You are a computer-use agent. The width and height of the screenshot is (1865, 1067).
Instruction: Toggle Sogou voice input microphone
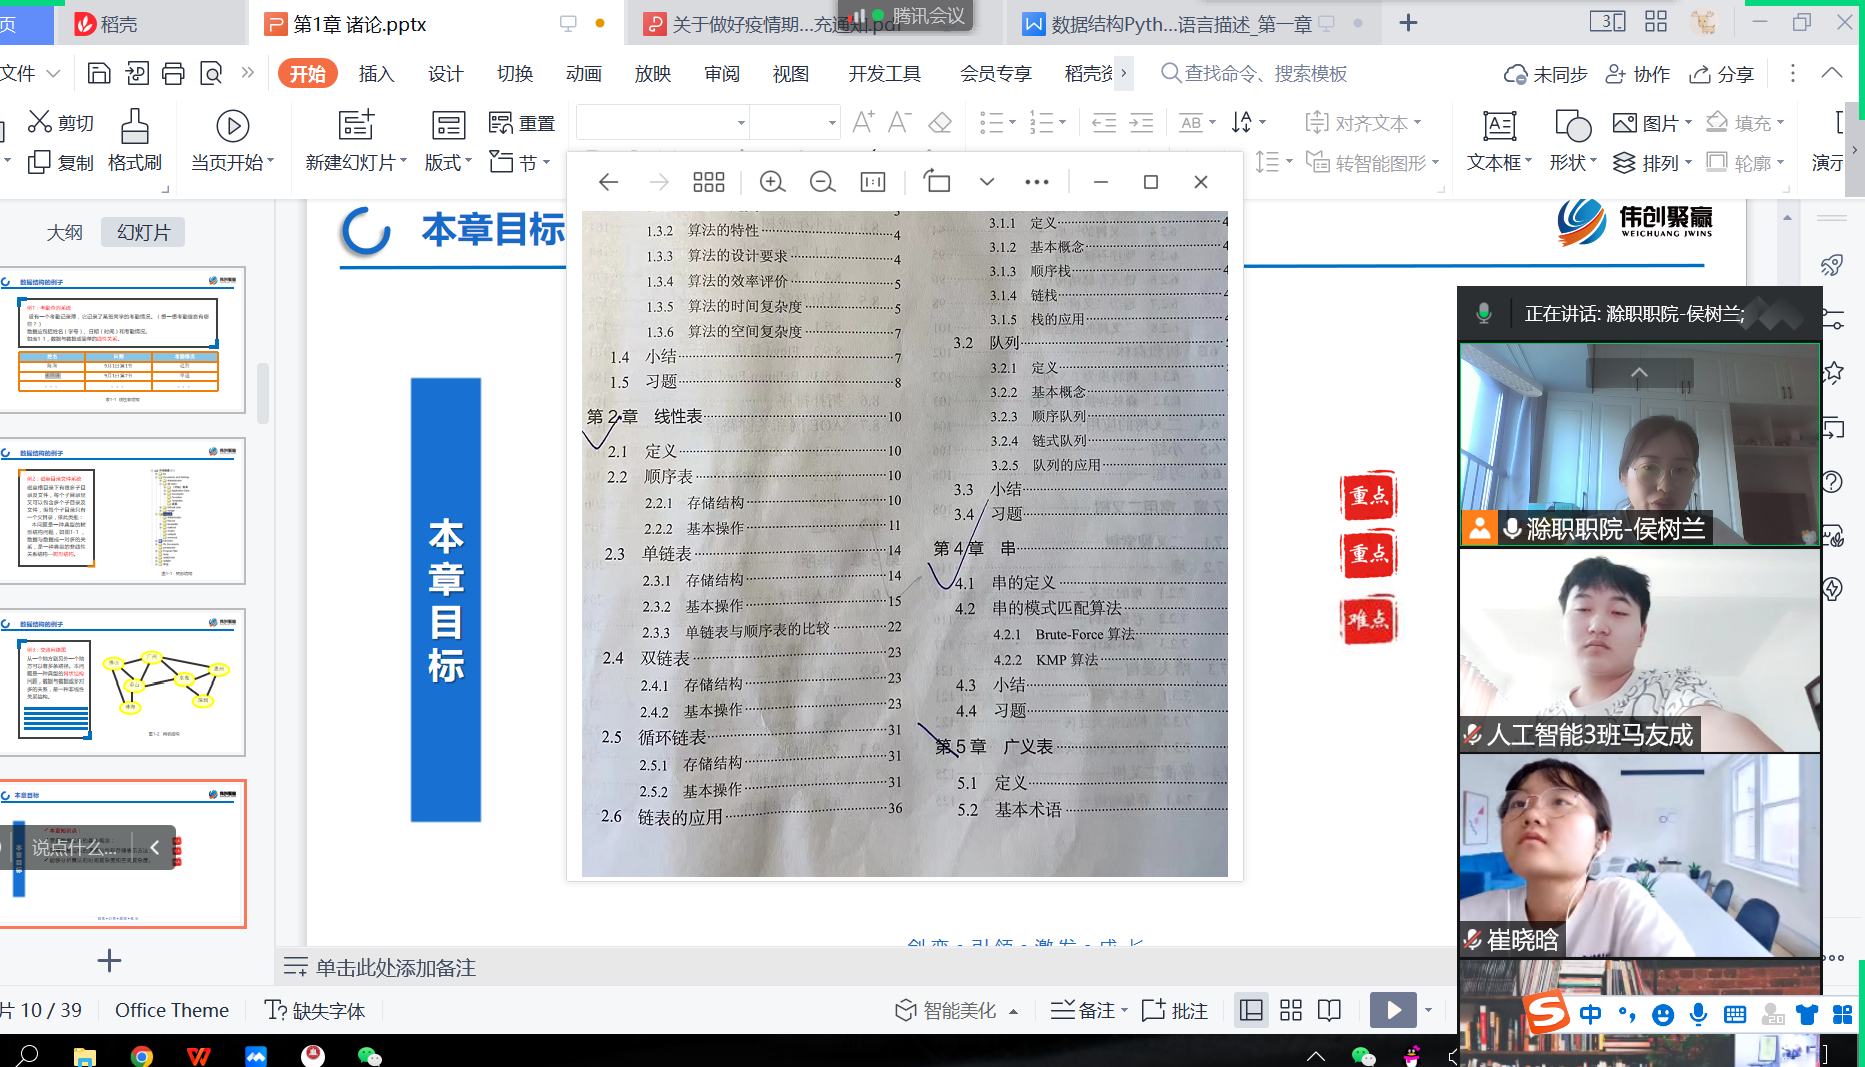pos(1698,1015)
